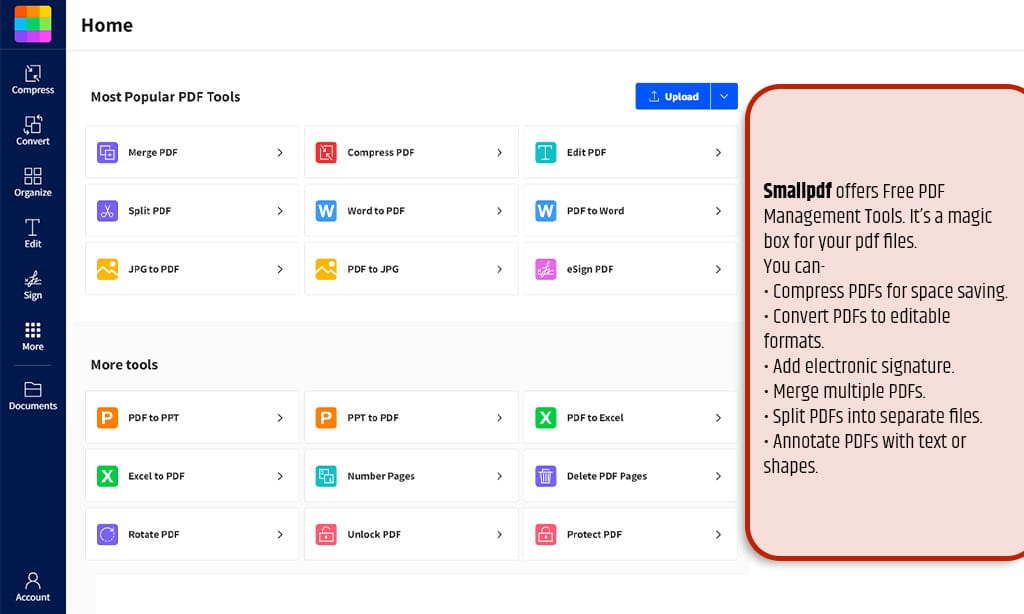This screenshot has width=1024, height=614.
Task: Click the Delete PDF Pages trash icon
Action: [545, 476]
